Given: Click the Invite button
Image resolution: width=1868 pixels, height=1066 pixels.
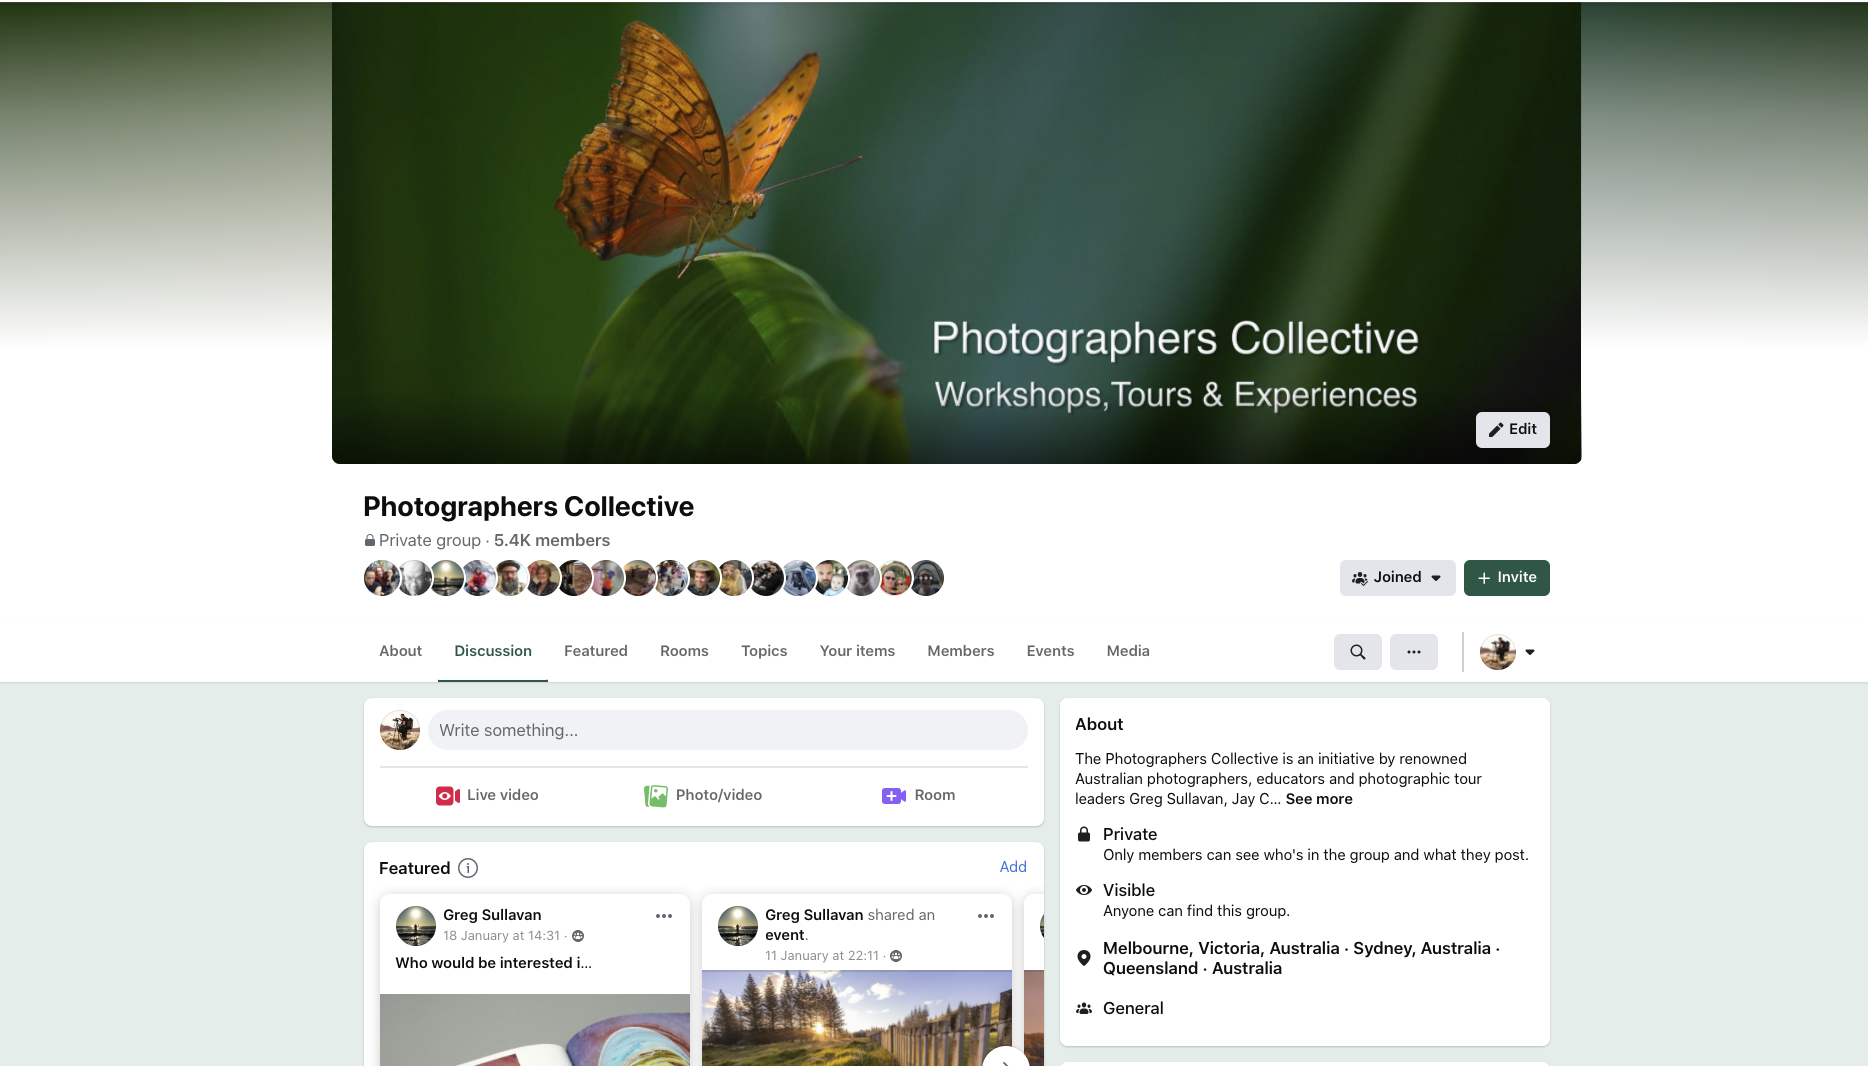Looking at the screenshot, I should 1506,578.
